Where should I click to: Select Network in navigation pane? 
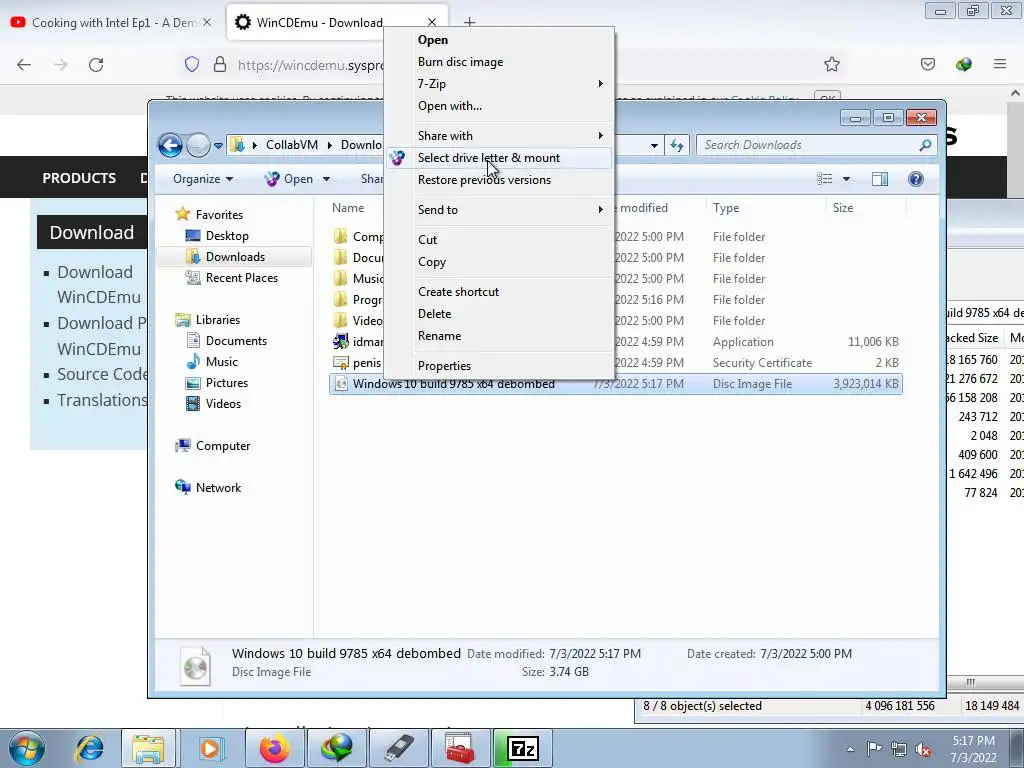(x=218, y=488)
